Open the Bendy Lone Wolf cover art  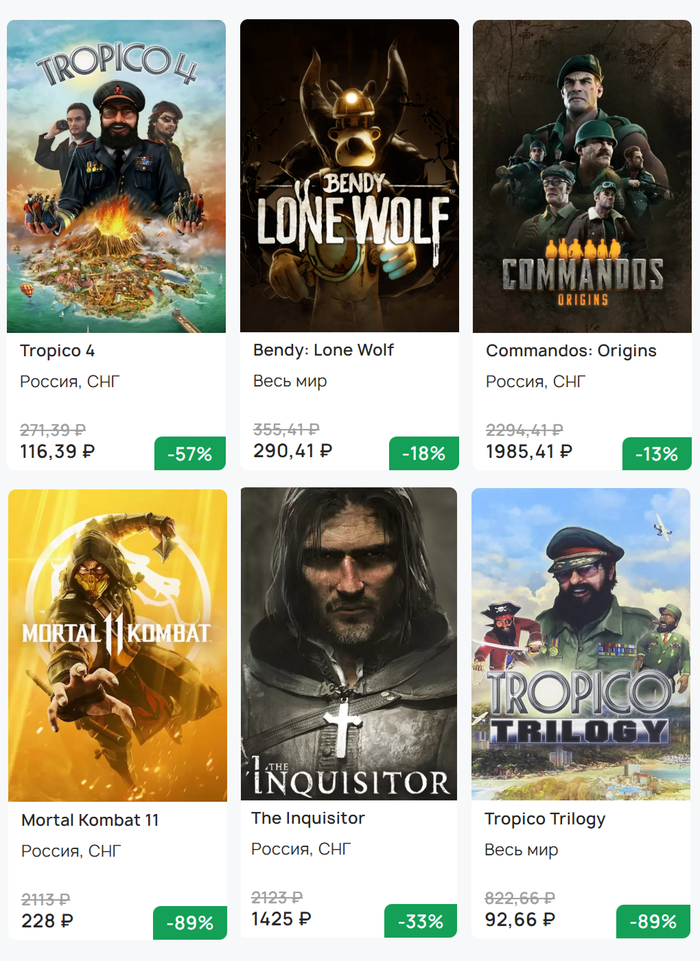click(349, 176)
